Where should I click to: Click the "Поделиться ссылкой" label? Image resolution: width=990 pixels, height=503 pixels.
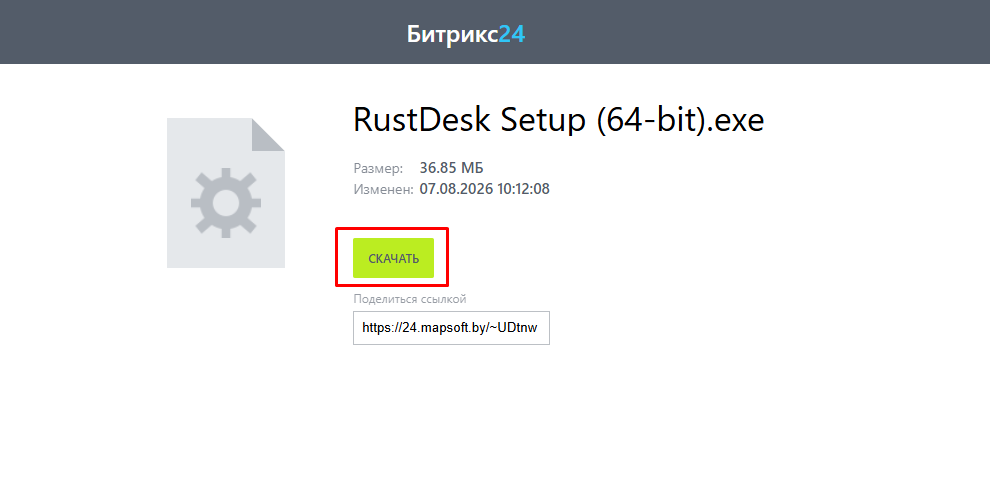tap(410, 299)
